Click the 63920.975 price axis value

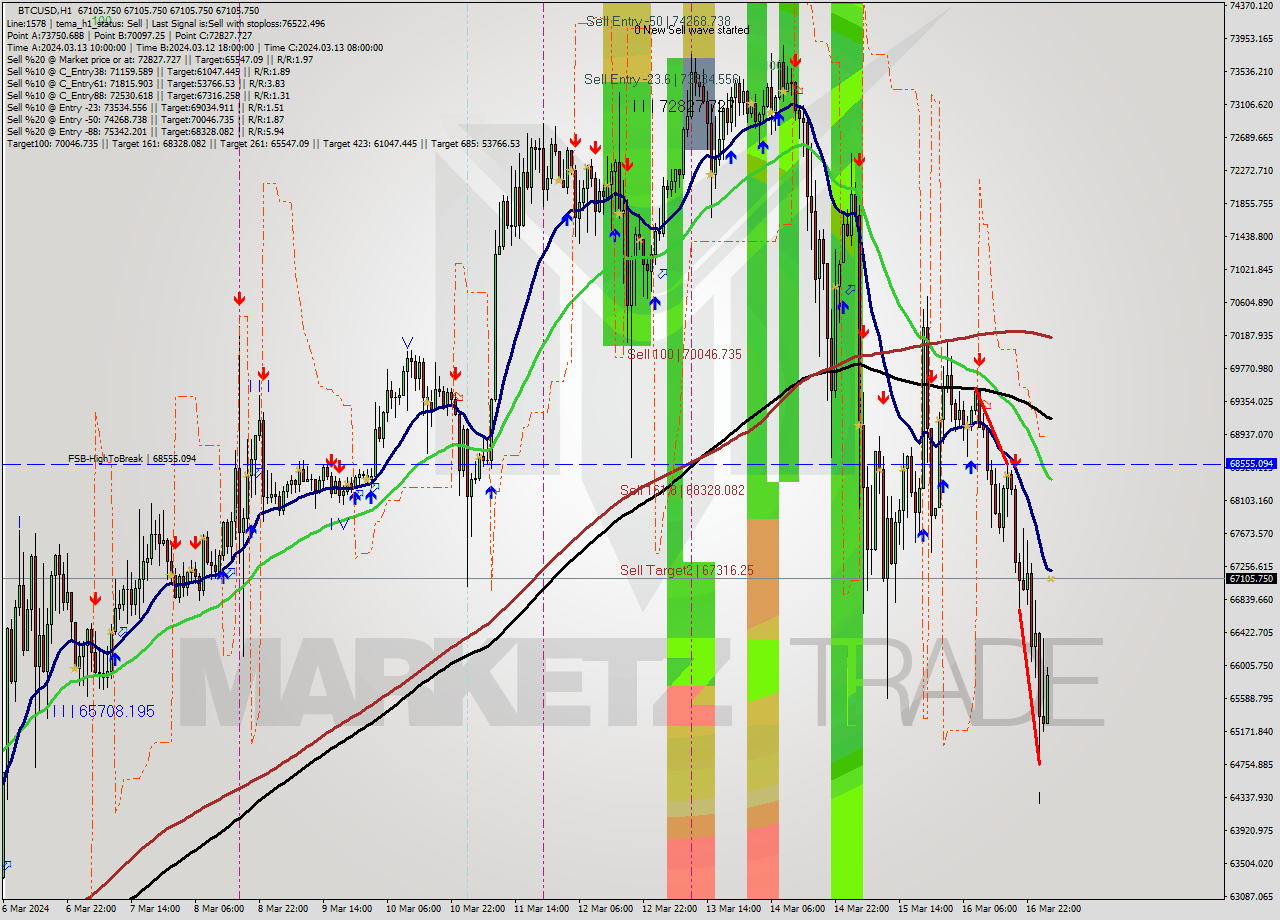pyautogui.click(x=1251, y=830)
